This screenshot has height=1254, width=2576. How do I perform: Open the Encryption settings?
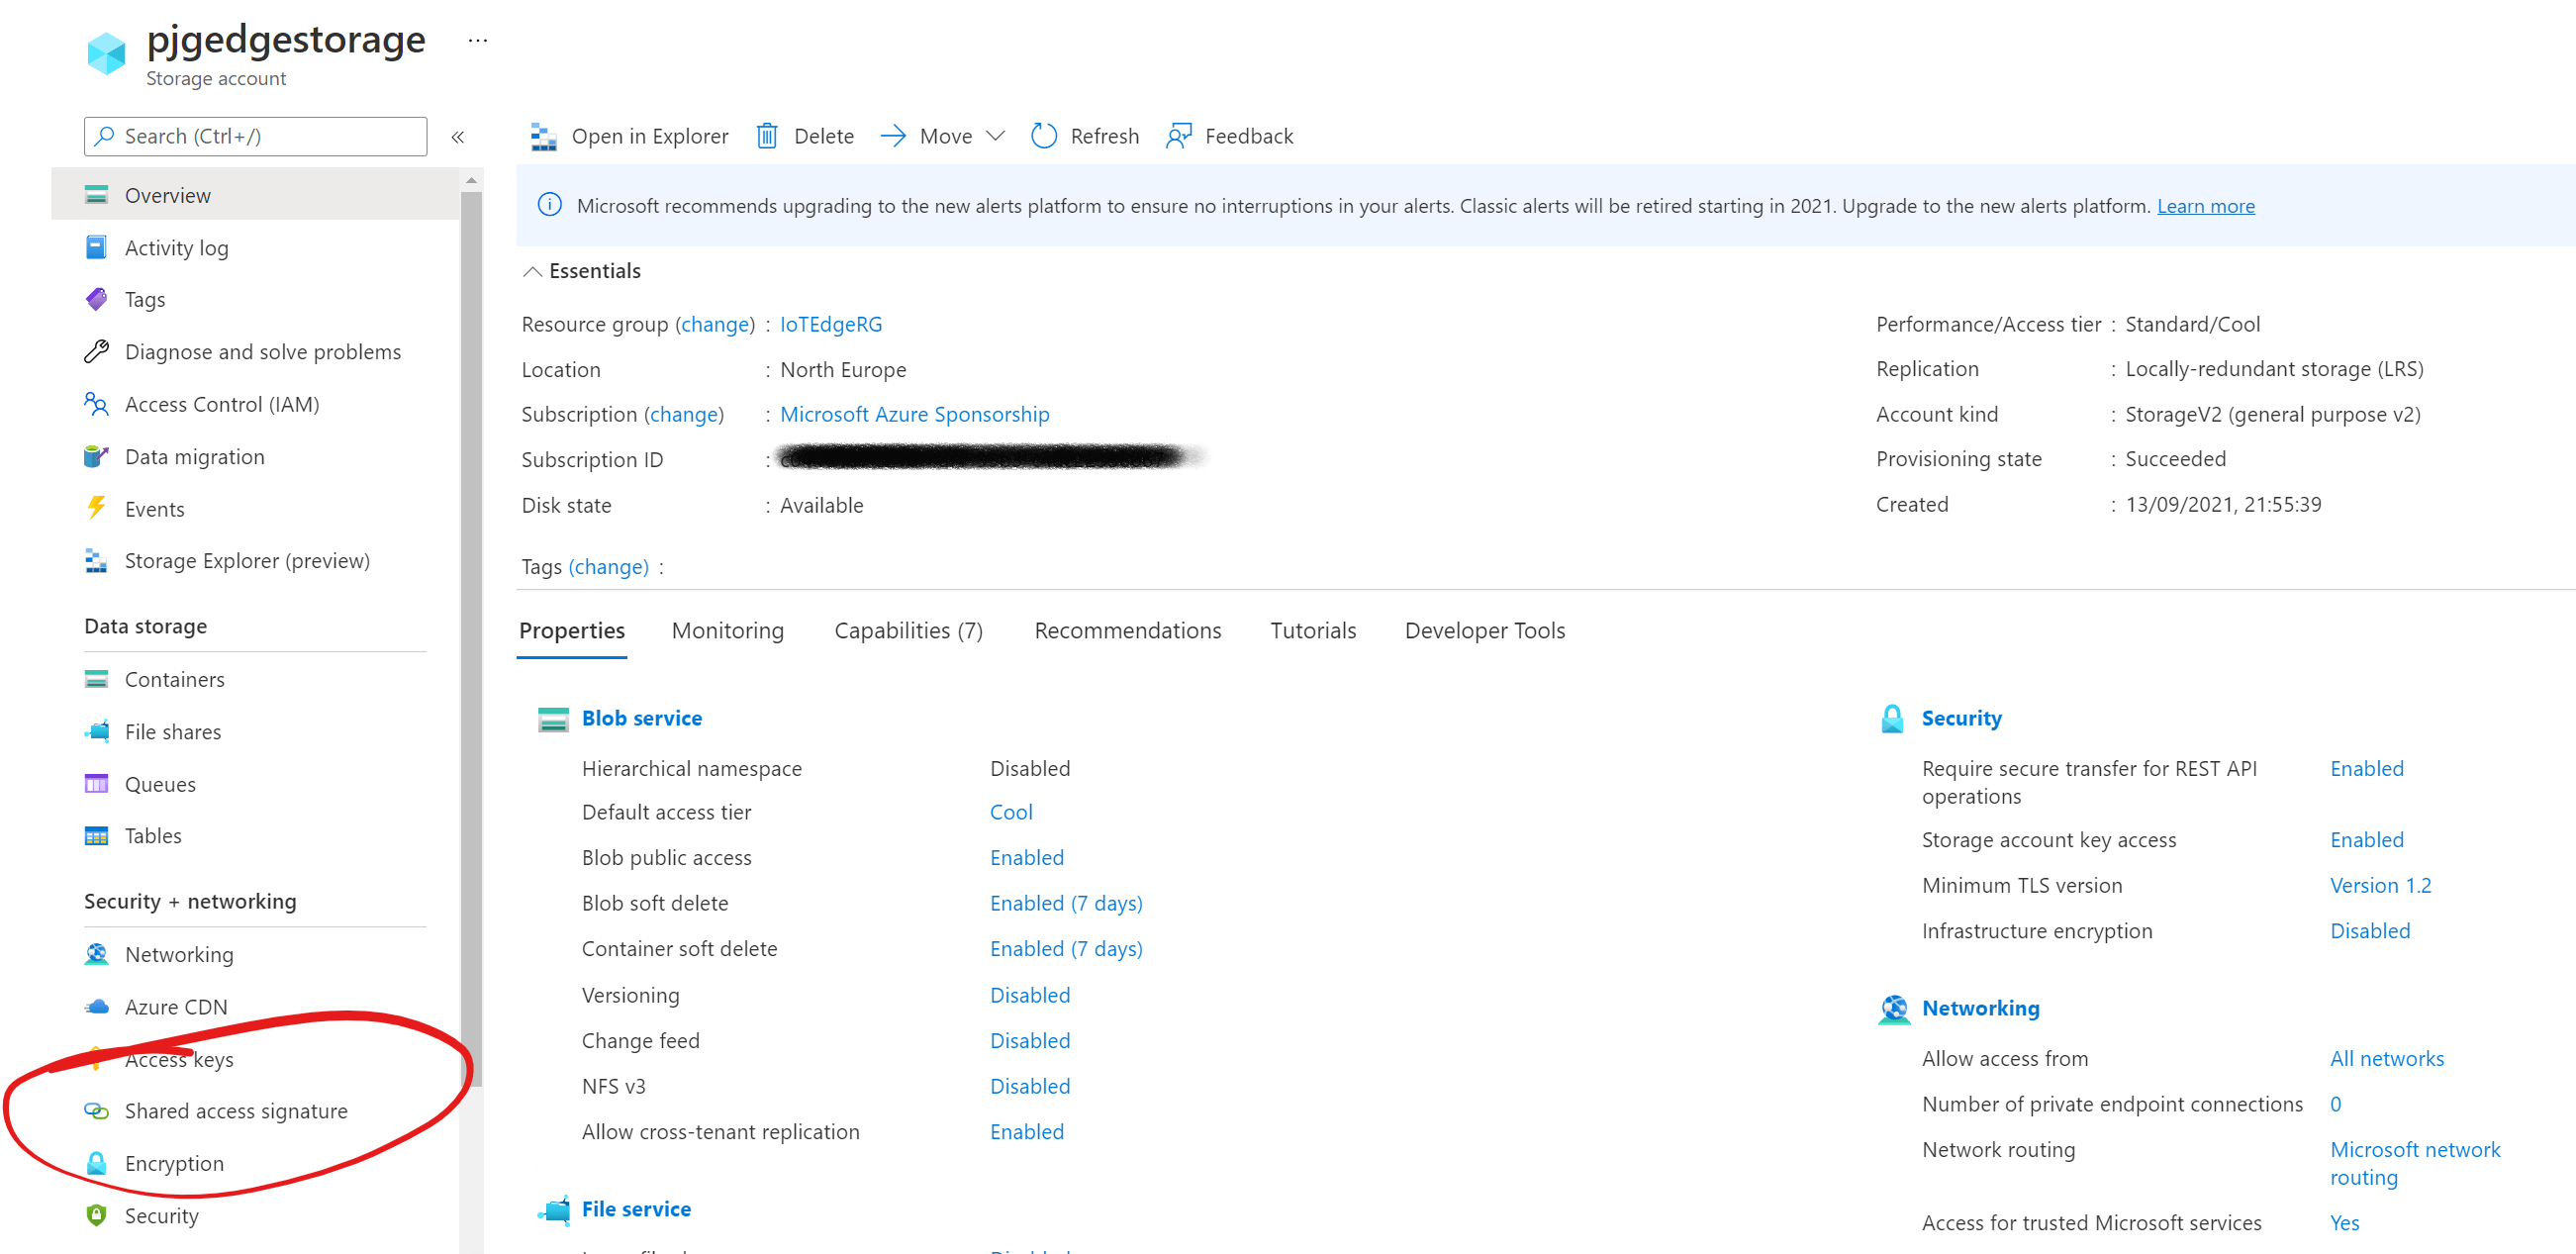pos(175,1163)
